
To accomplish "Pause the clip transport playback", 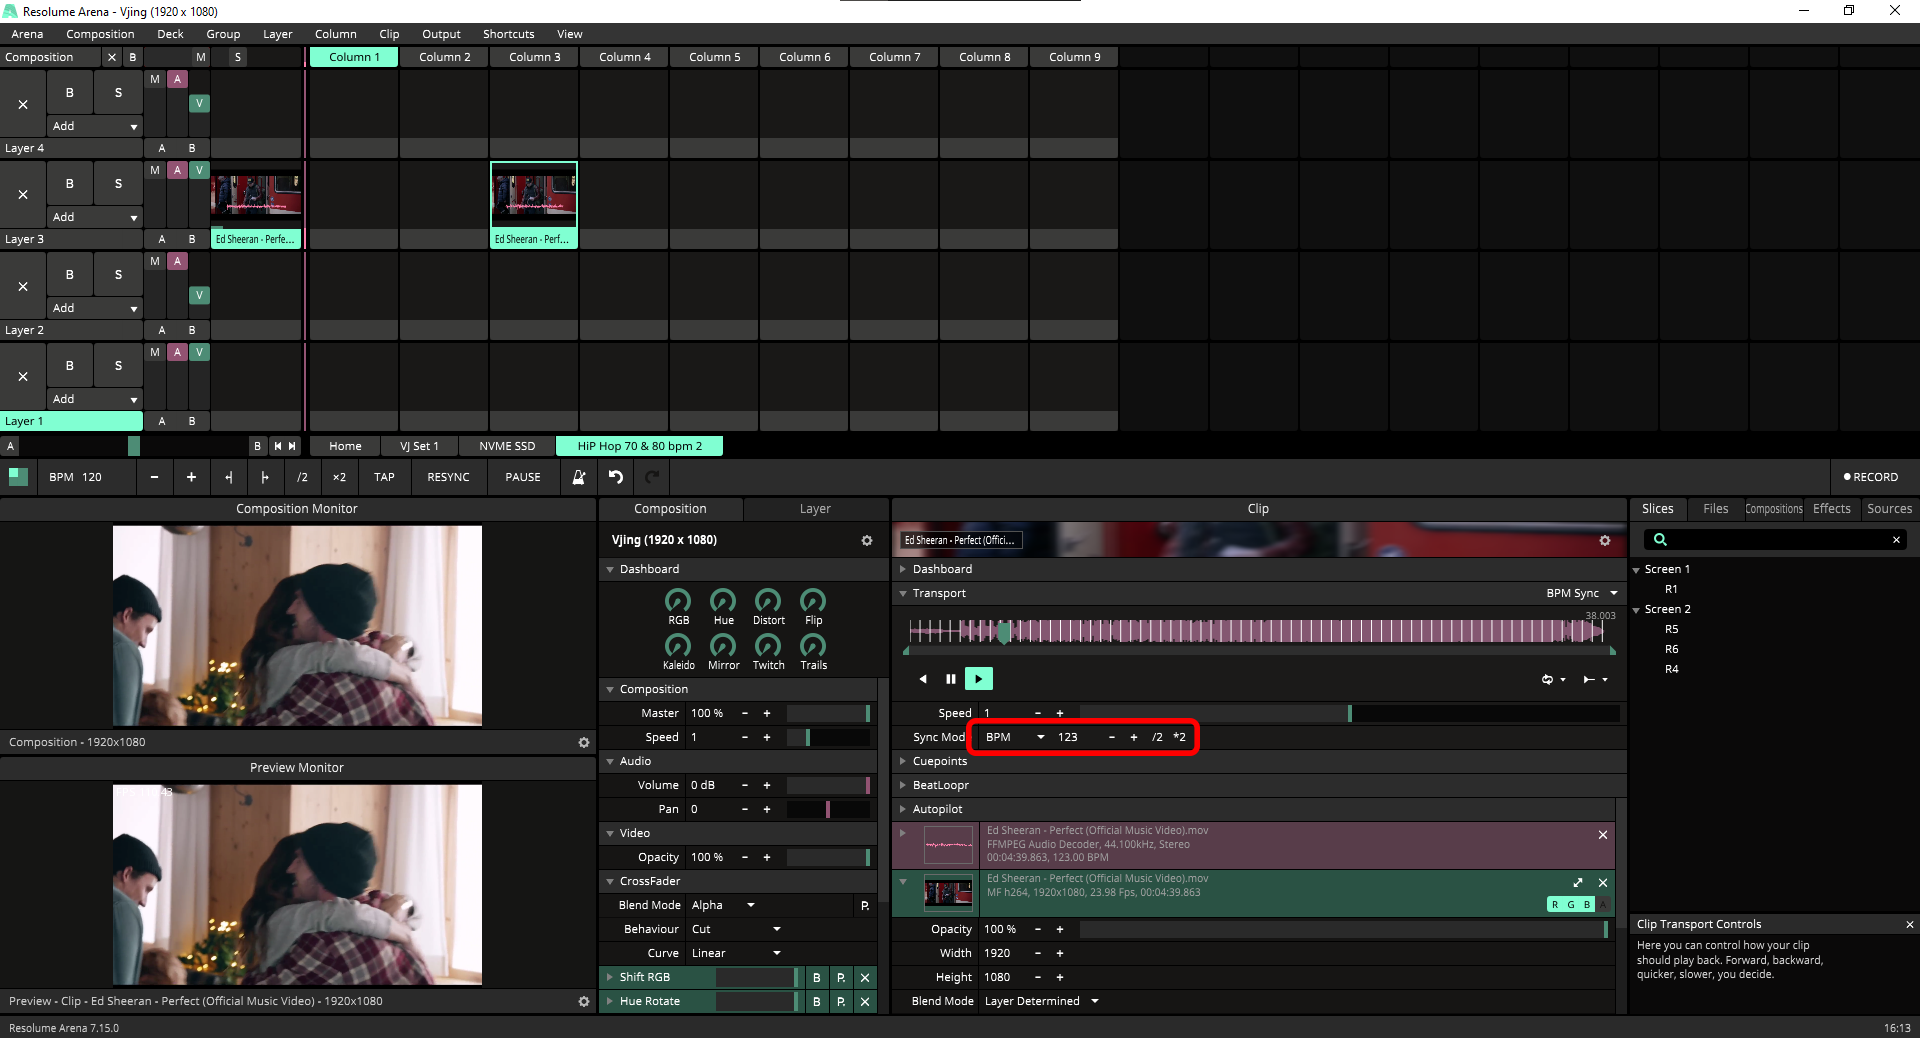I will click(x=950, y=679).
